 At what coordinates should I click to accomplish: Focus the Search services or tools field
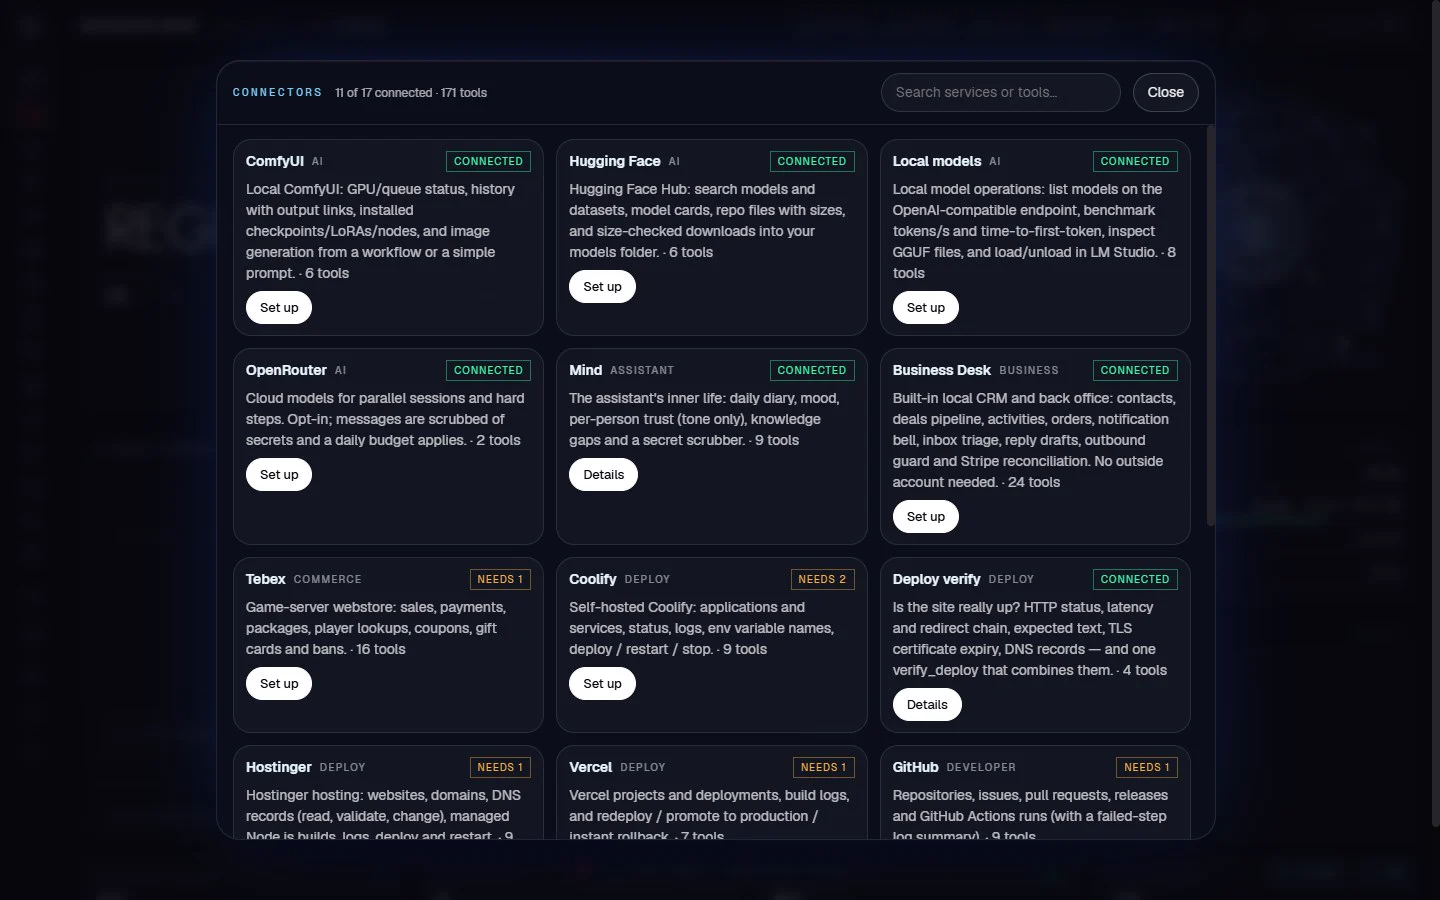[1000, 92]
